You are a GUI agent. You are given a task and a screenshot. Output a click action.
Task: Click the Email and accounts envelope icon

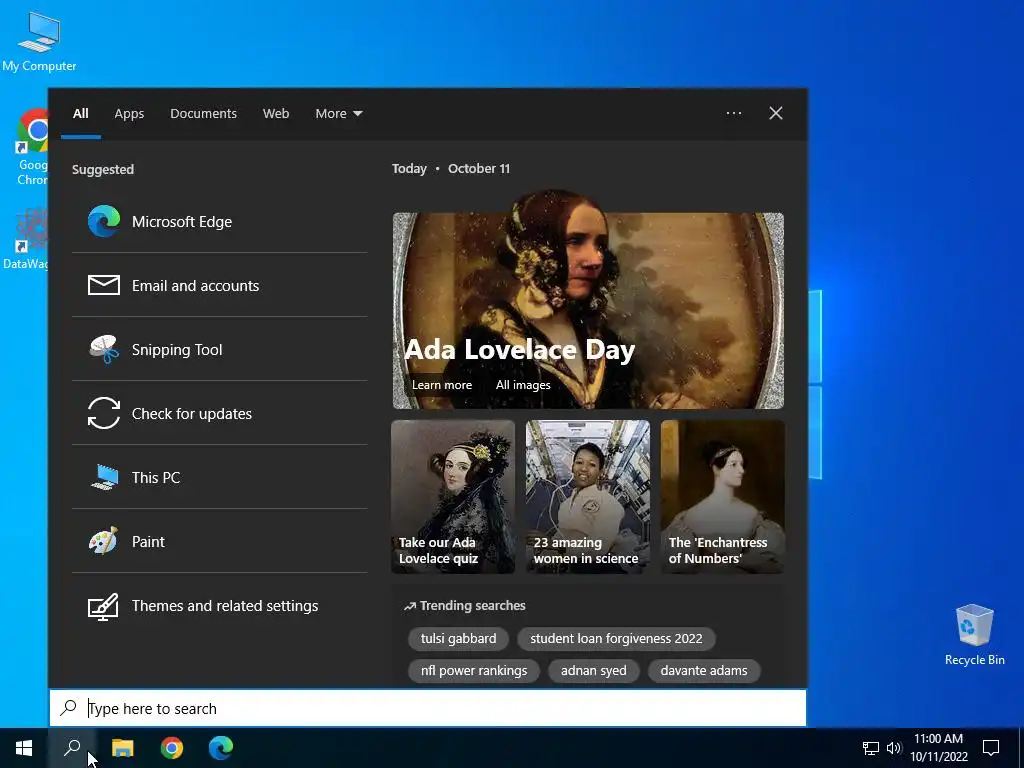(x=104, y=285)
